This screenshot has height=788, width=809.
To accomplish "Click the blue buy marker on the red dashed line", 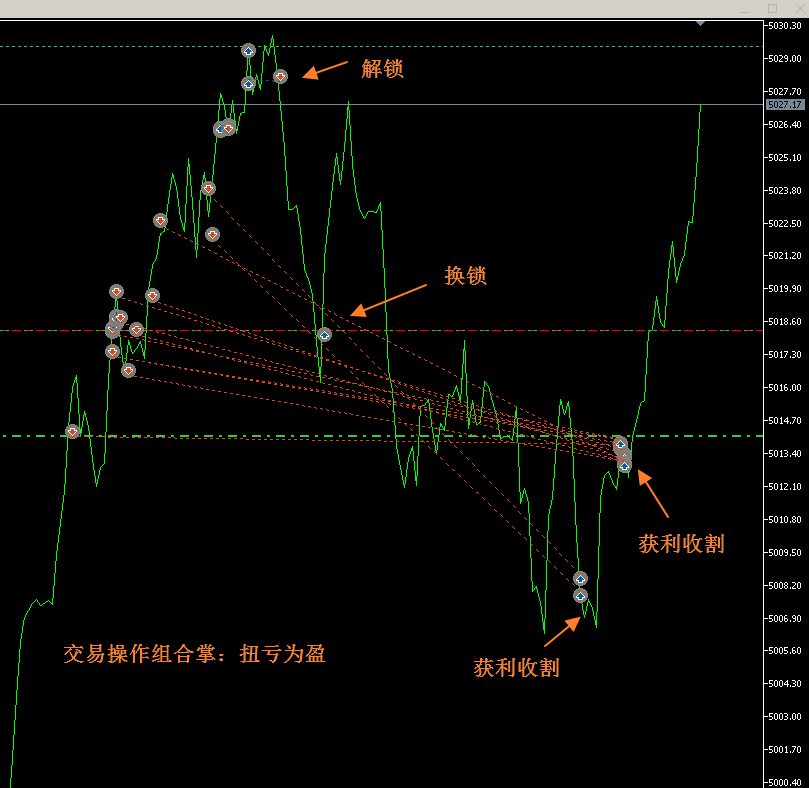I will point(324,335).
